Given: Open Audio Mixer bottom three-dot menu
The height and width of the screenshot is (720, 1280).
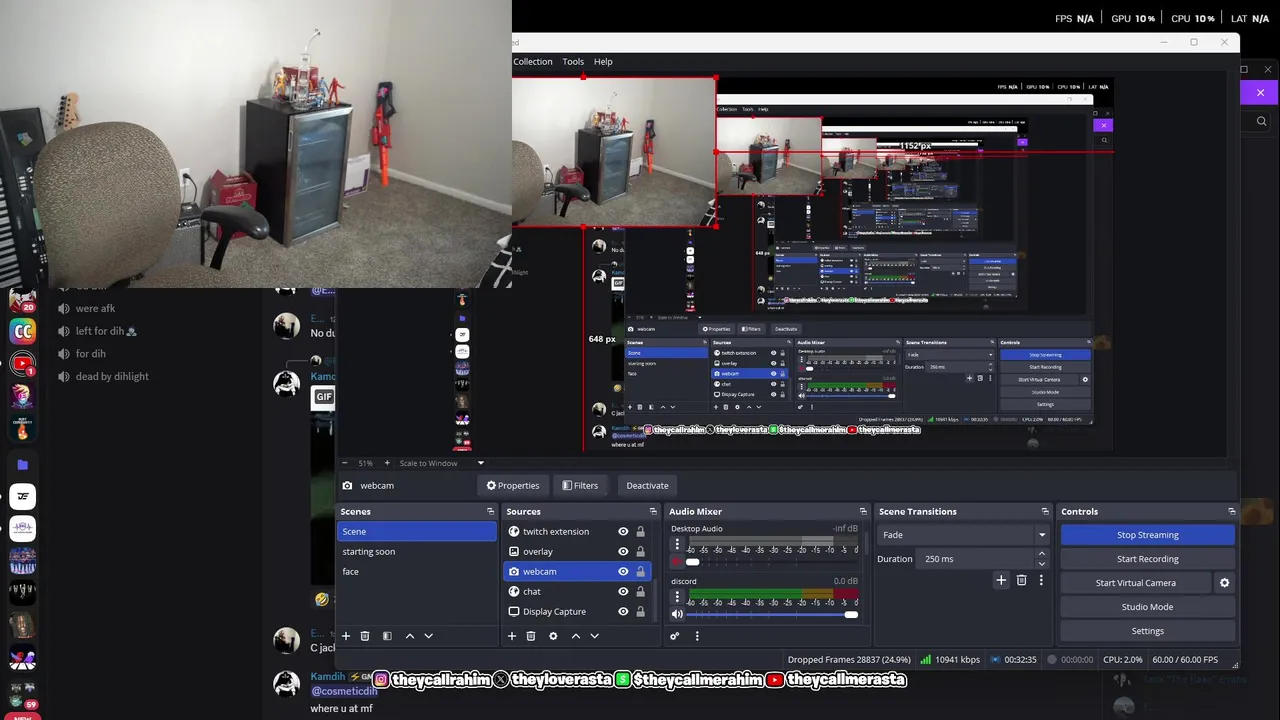Looking at the screenshot, I should pos(697,636).
